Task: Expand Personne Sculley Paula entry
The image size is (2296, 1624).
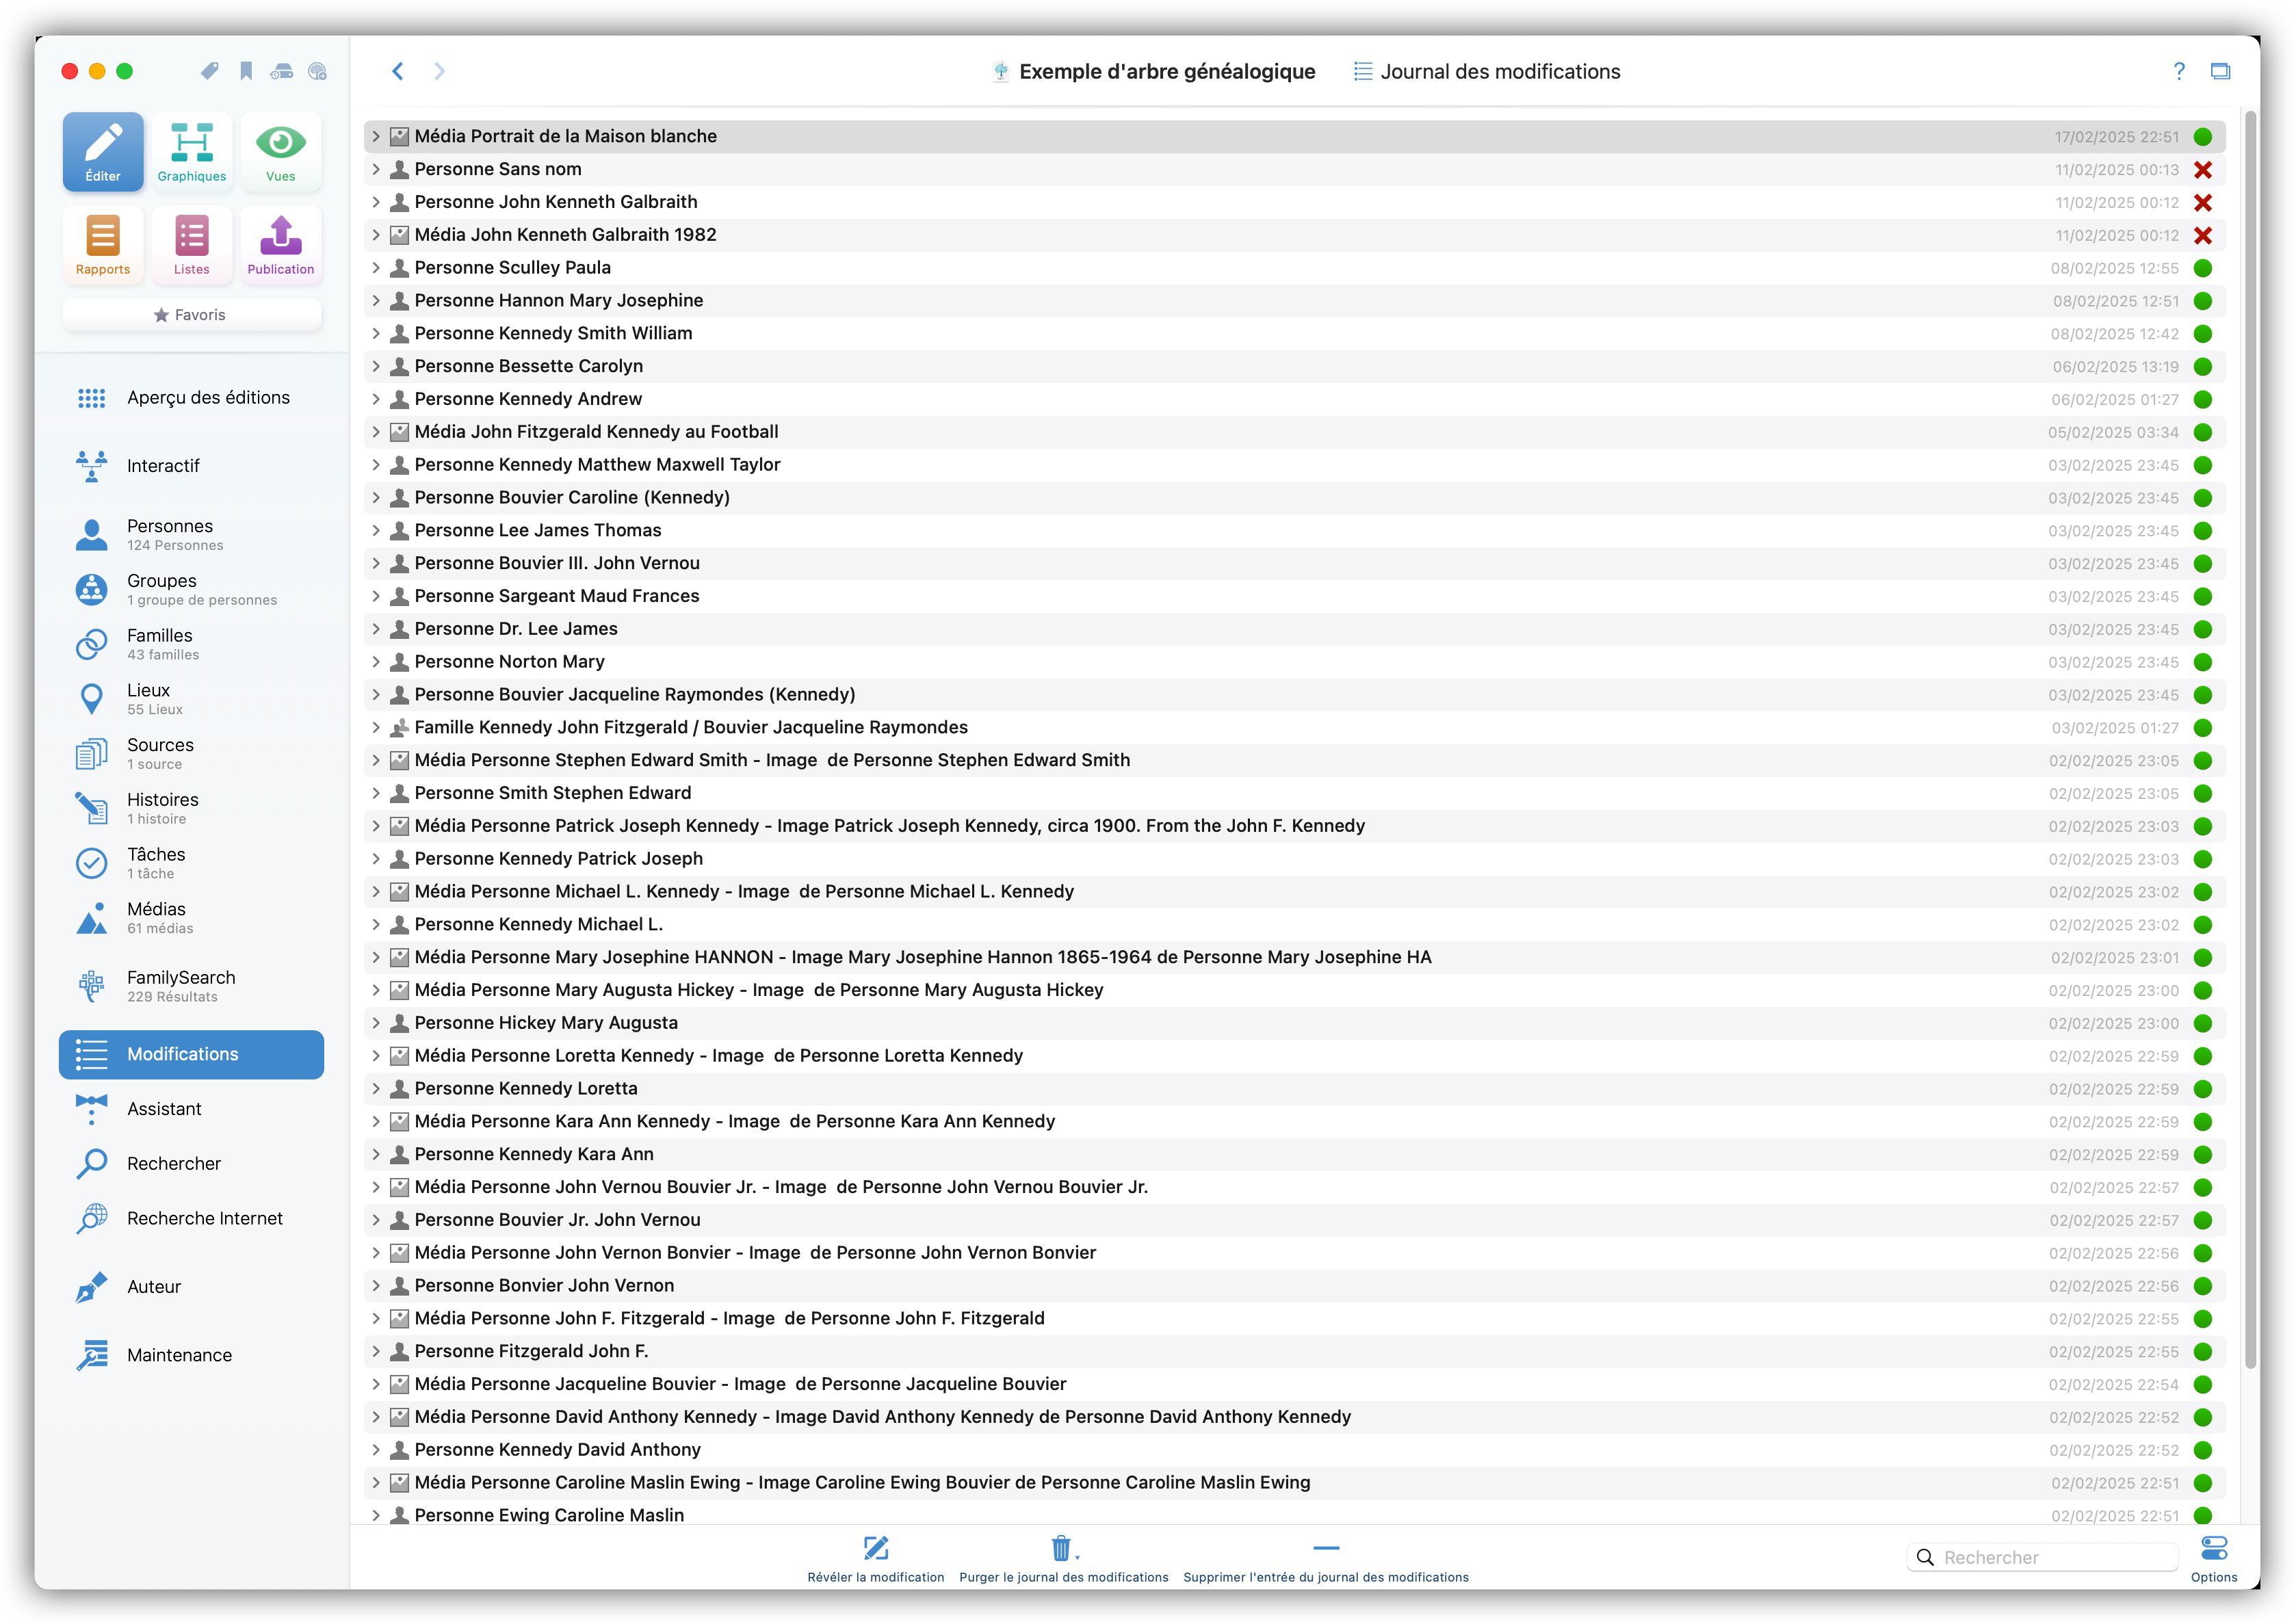Action: [376, 268]
